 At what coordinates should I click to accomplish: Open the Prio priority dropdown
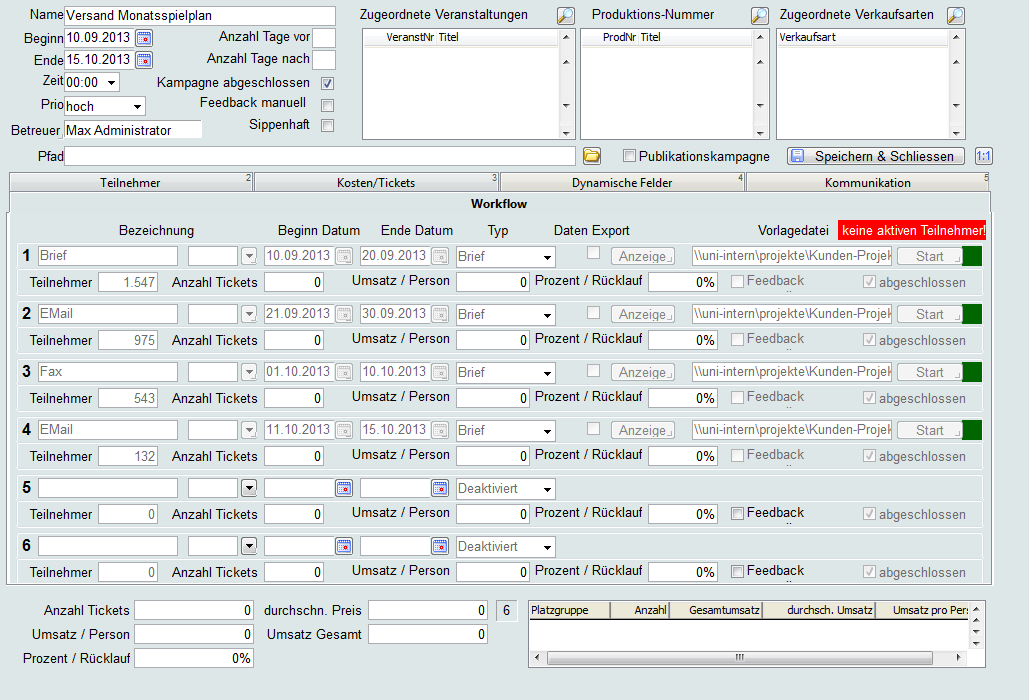coord(137,106)
